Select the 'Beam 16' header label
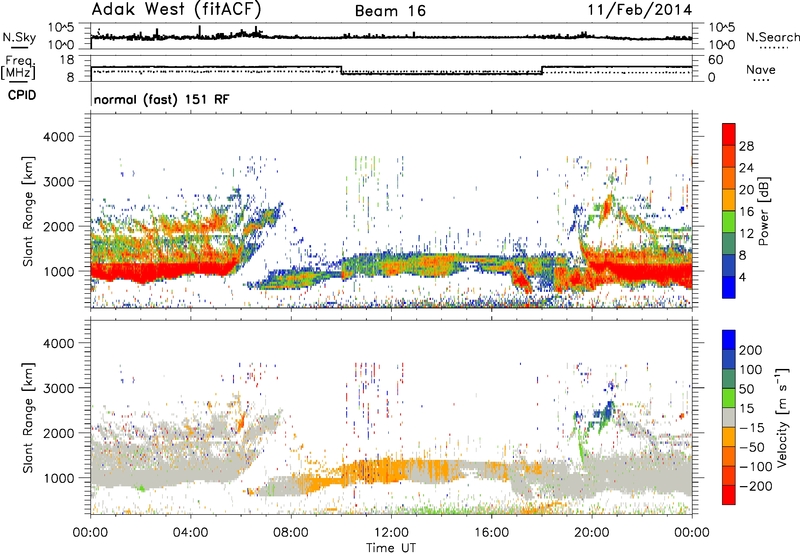800x554 pixels. [390, 11]
